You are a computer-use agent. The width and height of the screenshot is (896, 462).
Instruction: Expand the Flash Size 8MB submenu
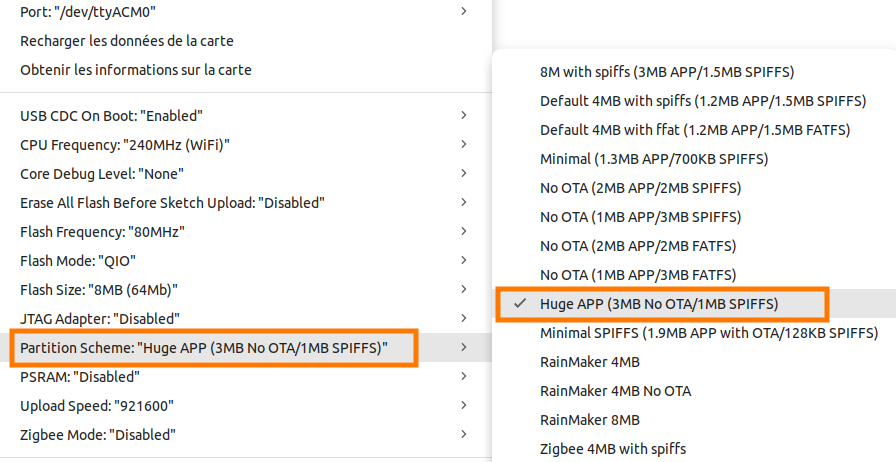coord(99,290)
